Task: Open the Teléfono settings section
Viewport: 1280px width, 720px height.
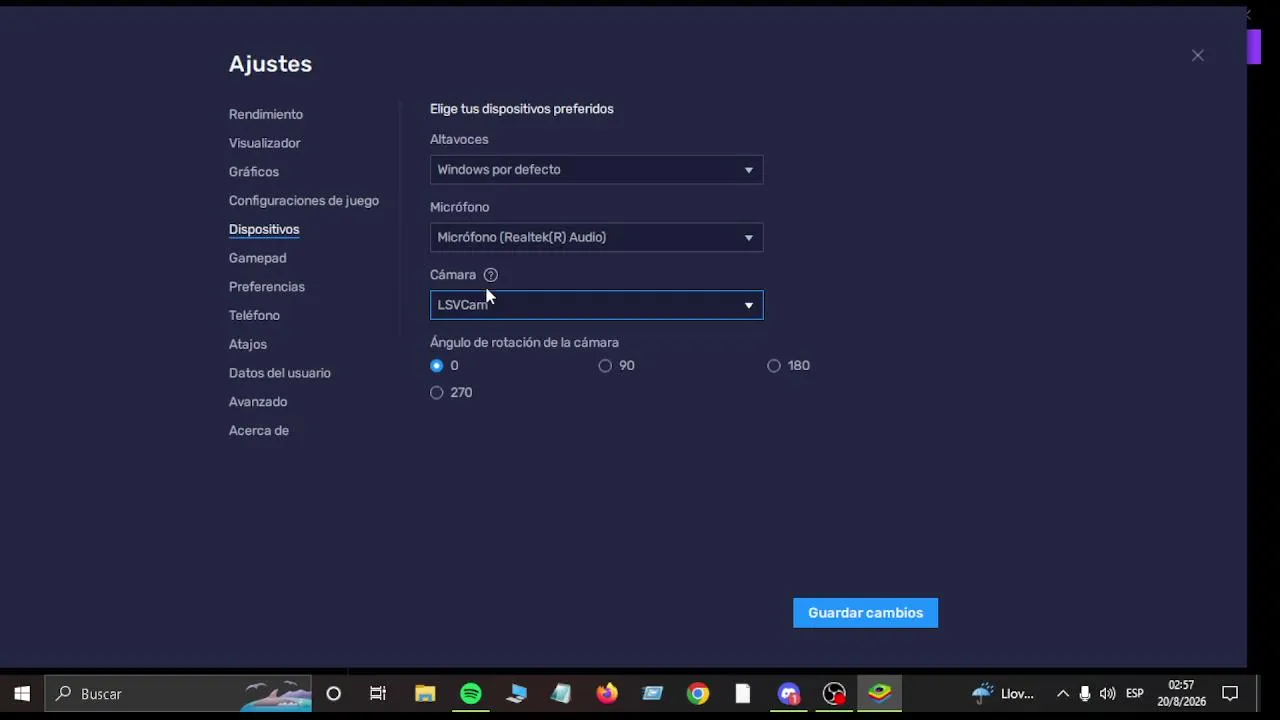Action: 254,315
